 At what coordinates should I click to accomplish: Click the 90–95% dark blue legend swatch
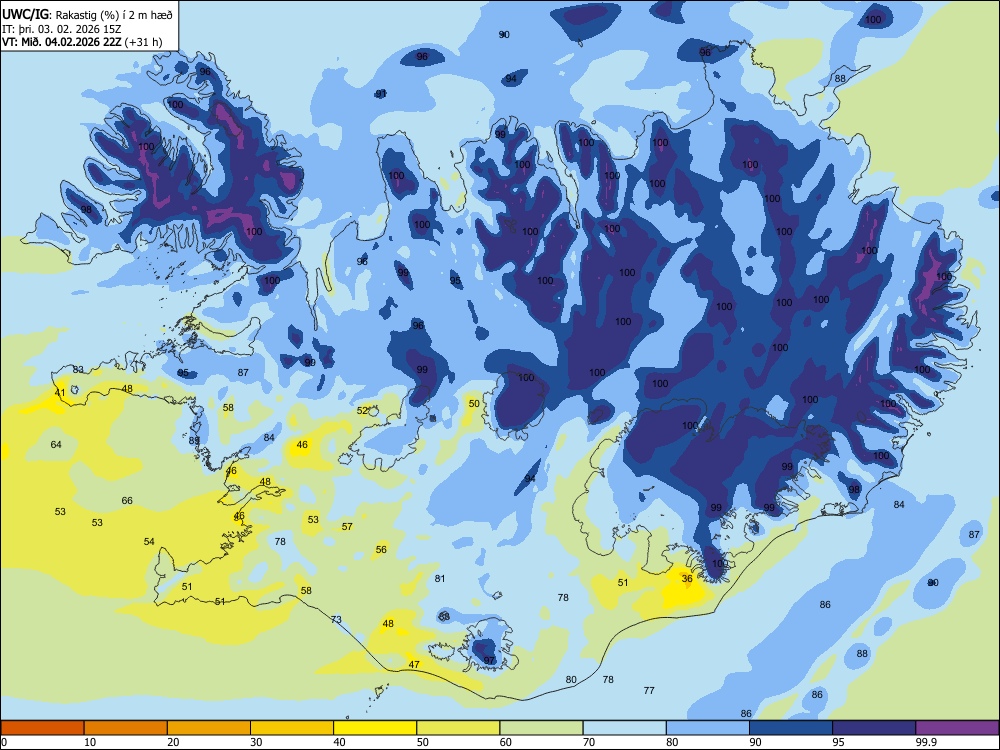[x=791, y=728]
